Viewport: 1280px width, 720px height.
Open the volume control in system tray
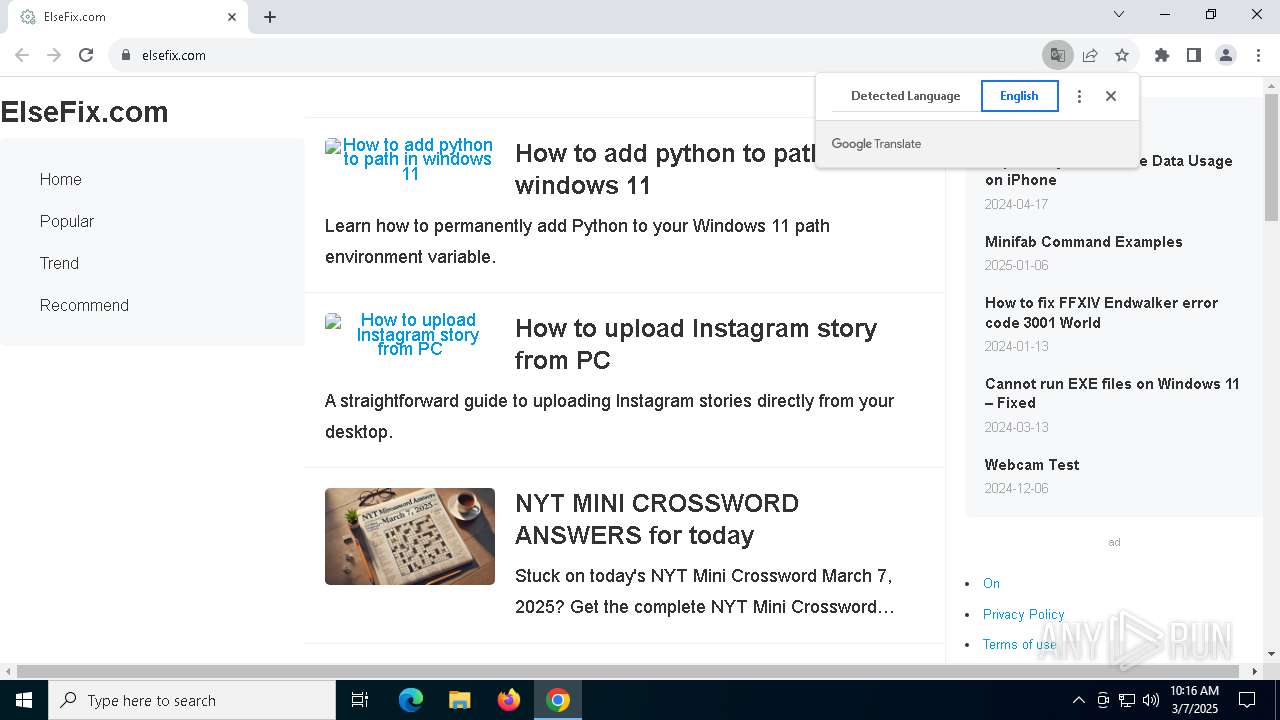point(1151,700)
